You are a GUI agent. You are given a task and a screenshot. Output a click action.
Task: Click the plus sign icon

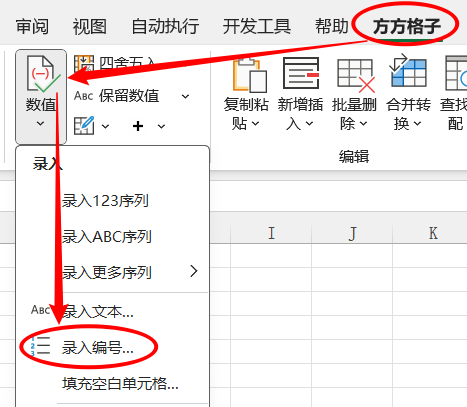(x=138, y=126)
